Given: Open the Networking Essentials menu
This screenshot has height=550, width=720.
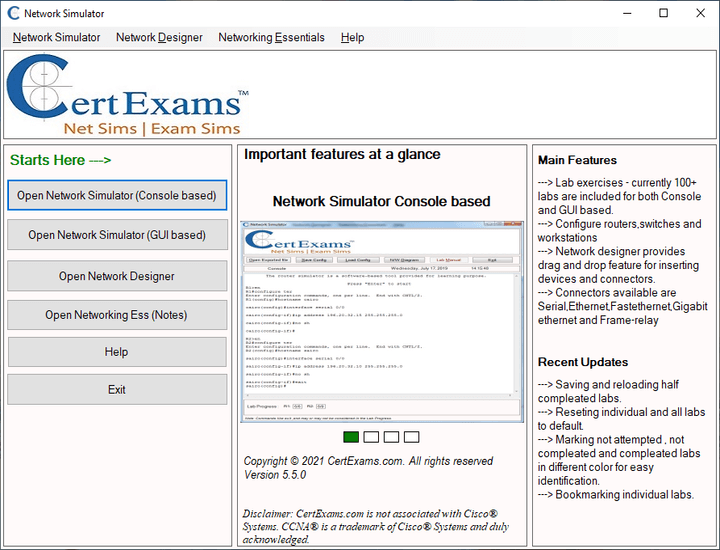Looking at the screenshot, I should pos(271,37).
